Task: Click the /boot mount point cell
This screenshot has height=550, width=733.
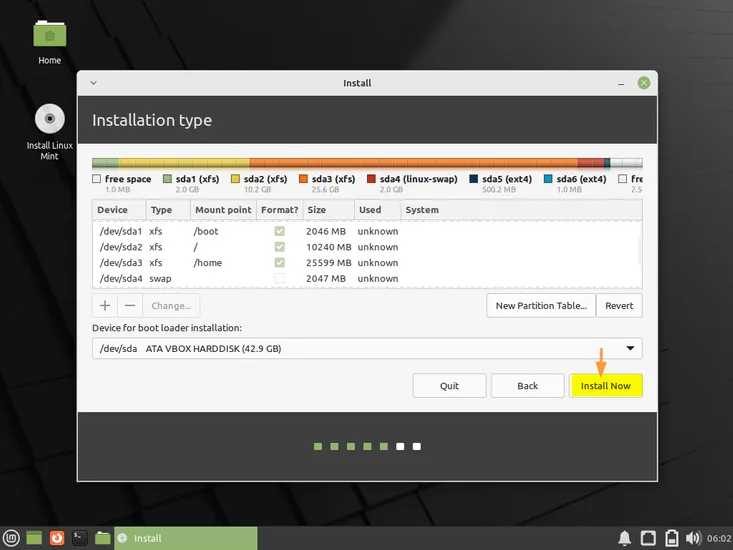Action: (206, 231)
